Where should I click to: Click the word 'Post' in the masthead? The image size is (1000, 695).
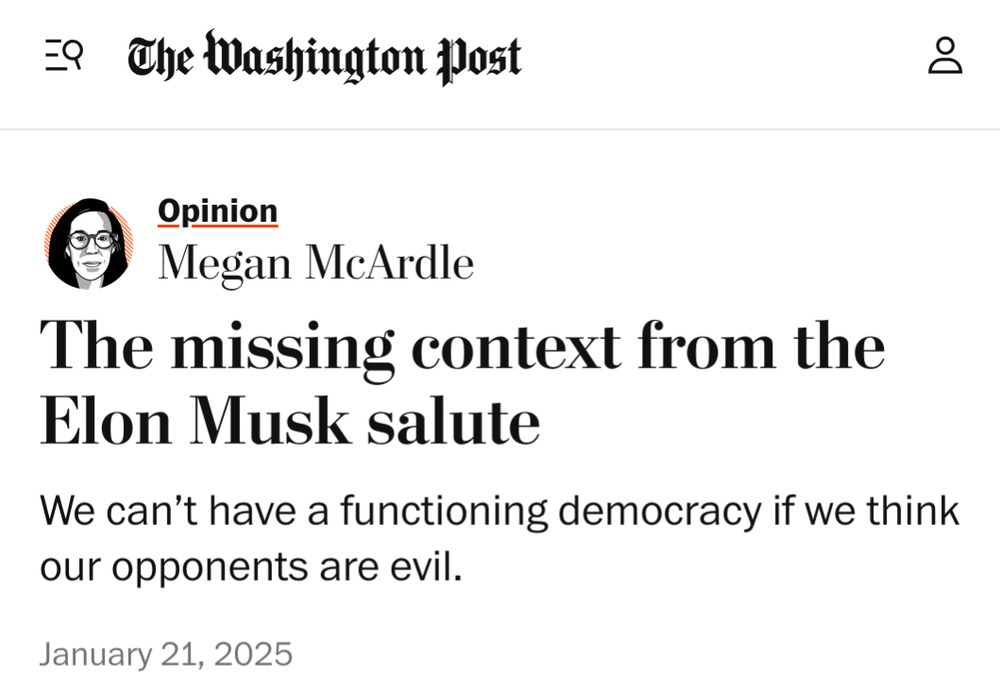[x=480, y=57]
